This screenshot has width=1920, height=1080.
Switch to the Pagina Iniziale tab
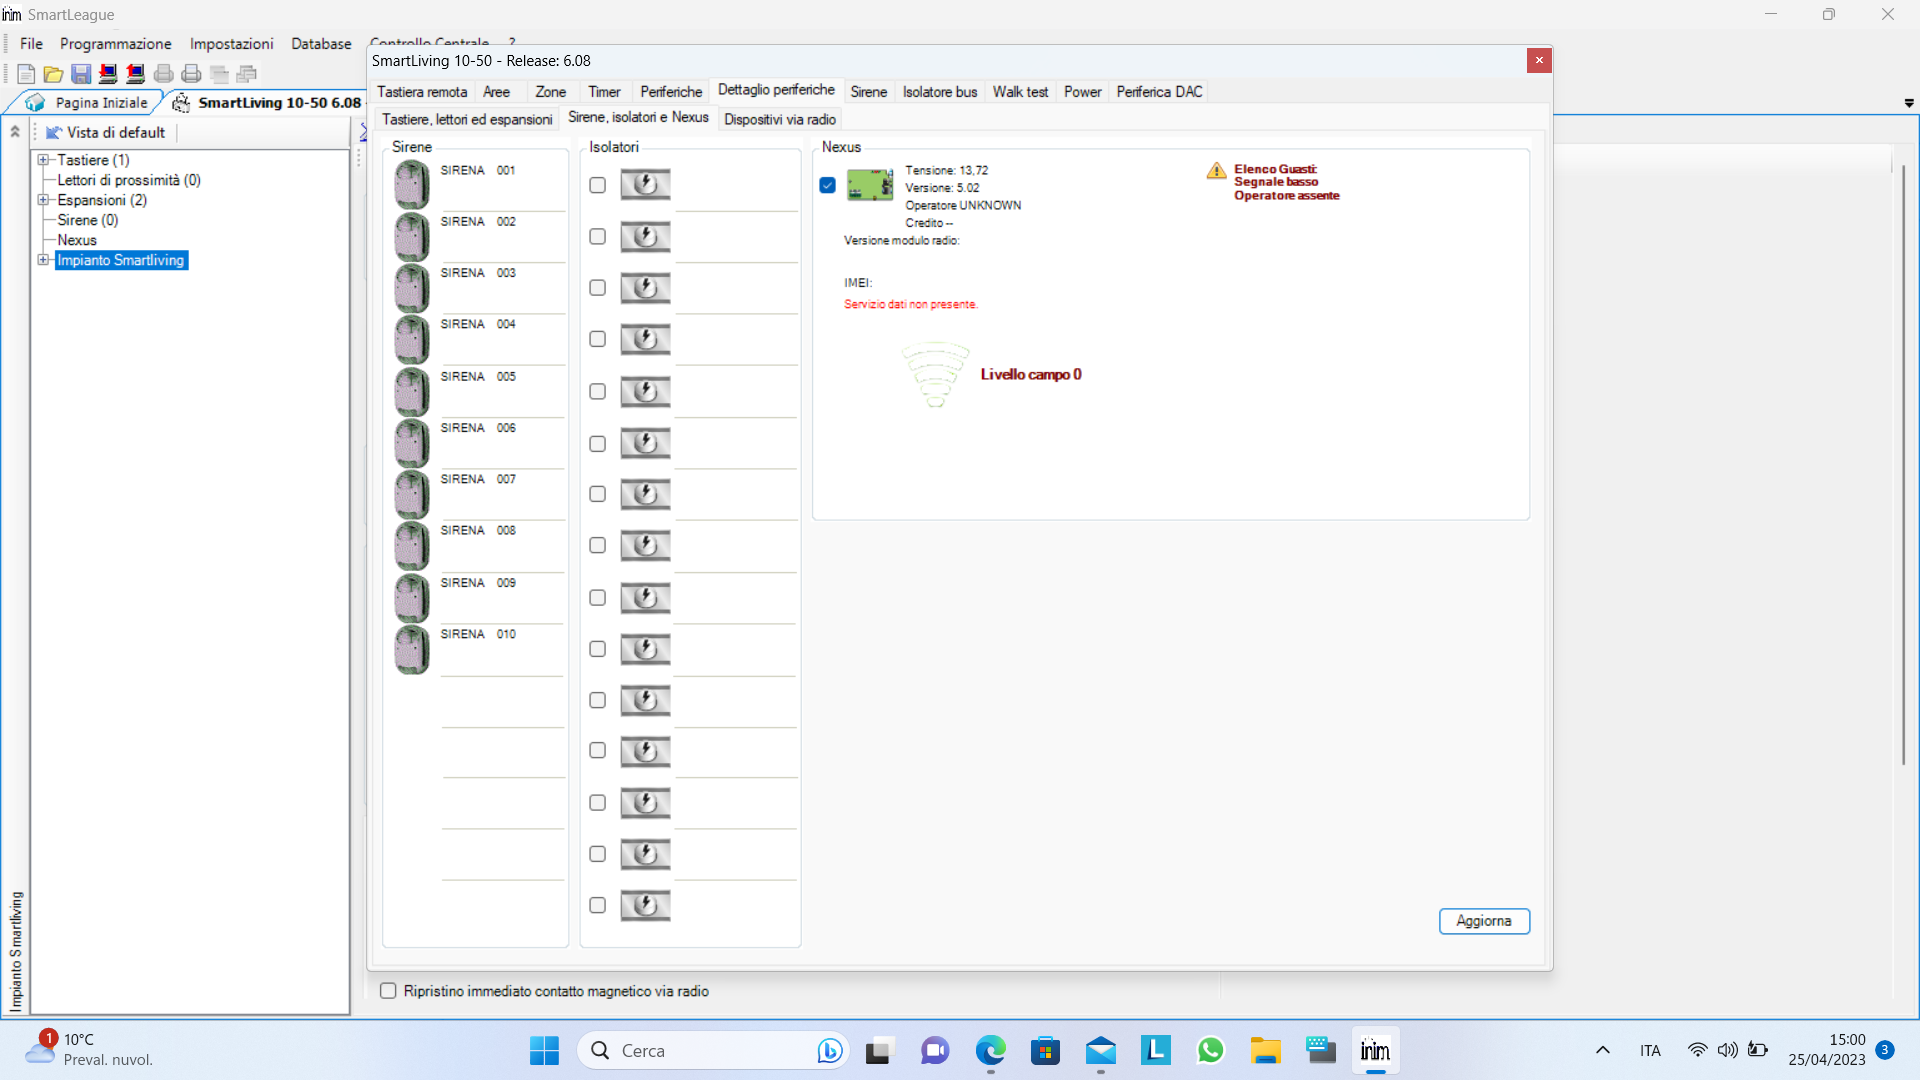pyautogui.click(x=90, y=103)
